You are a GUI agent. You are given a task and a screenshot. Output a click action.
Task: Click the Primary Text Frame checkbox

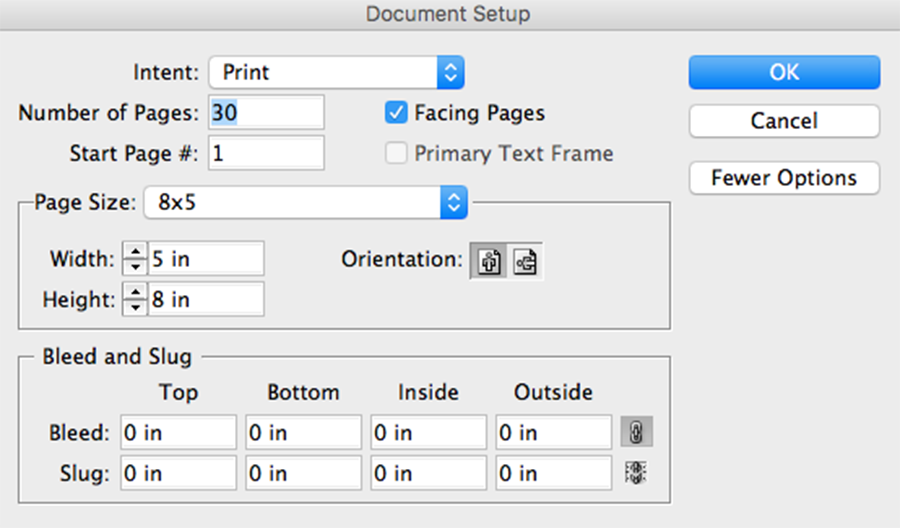pos(396,153)
